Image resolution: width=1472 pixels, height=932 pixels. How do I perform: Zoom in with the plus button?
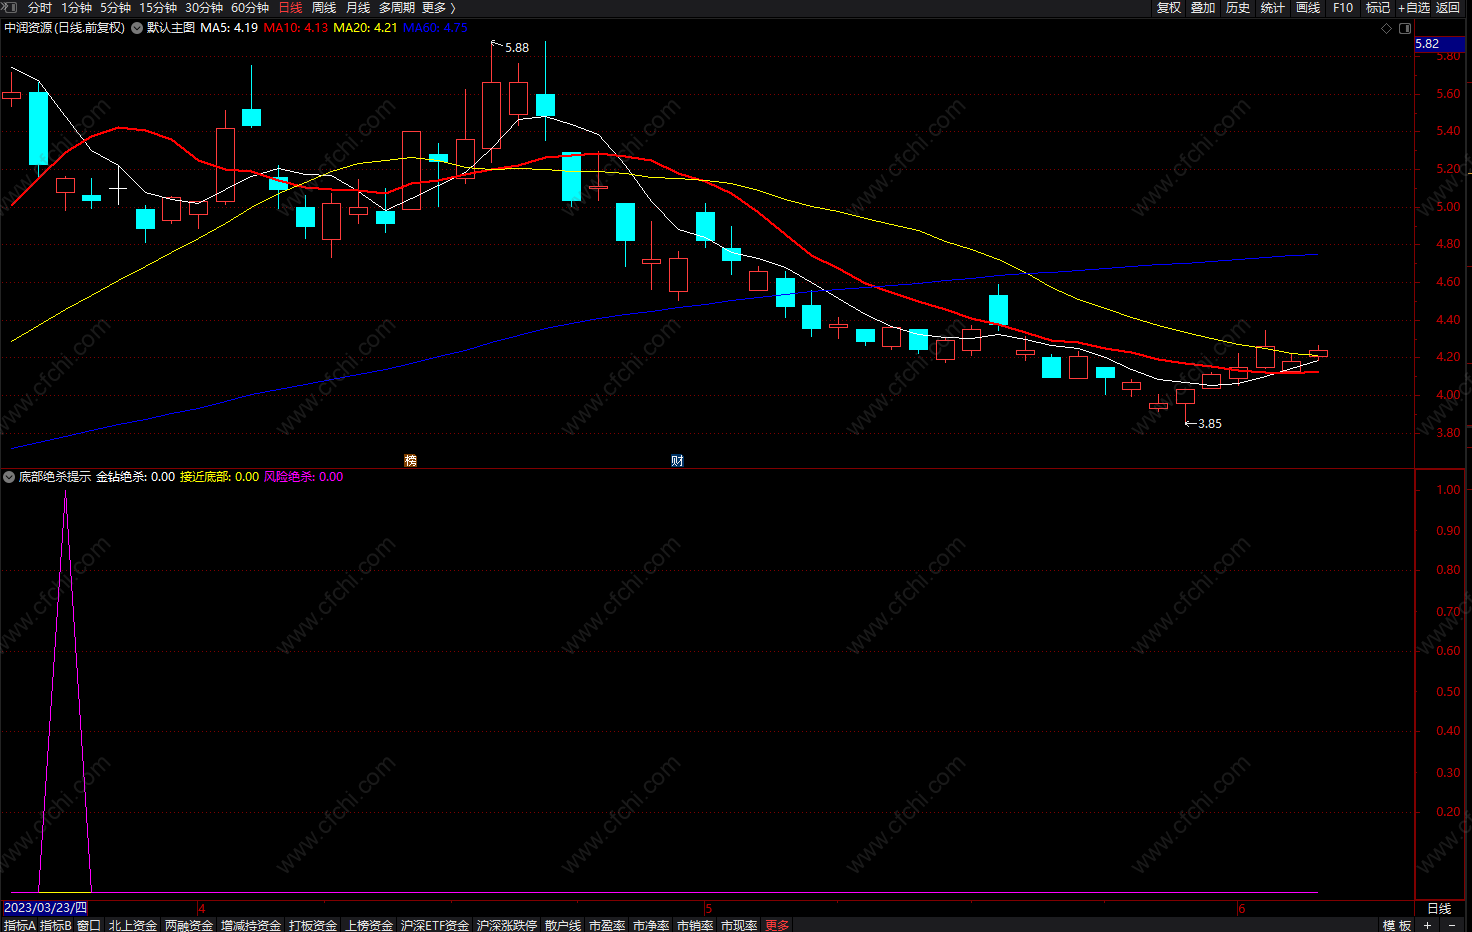(x=1427, y=925)
